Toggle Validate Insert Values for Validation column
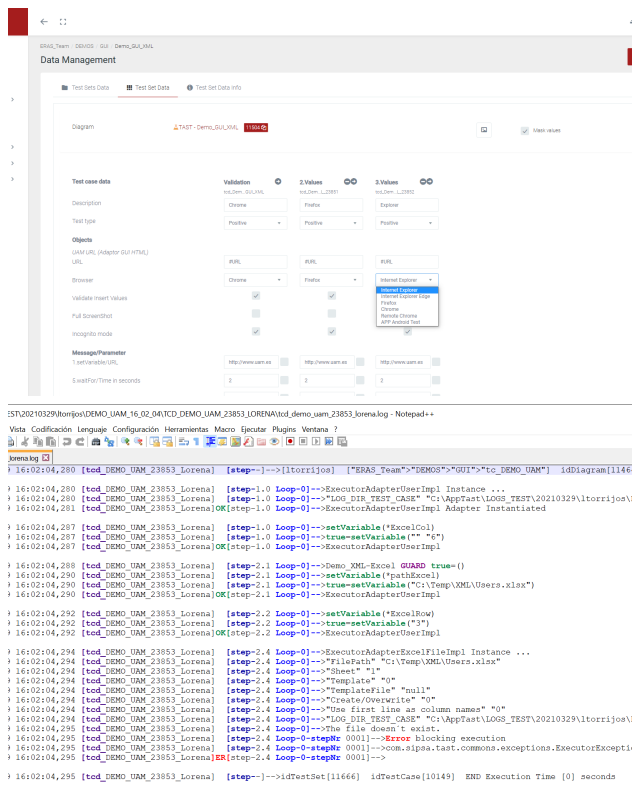The width and height of the screenshot is (640, 800). pos(256,297)
